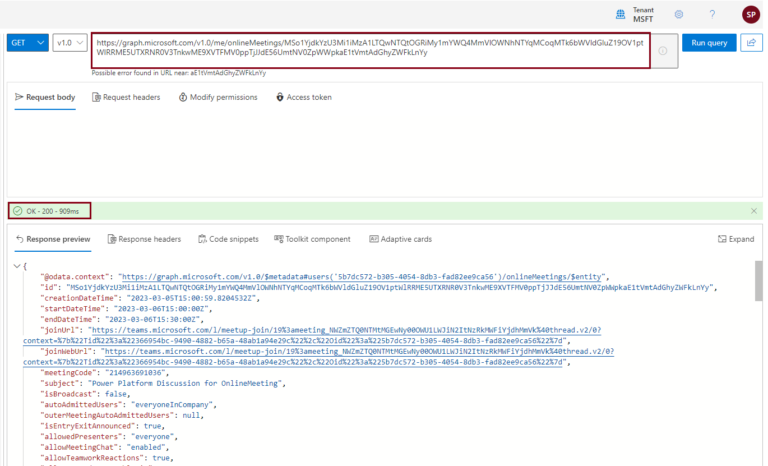Screen dimensions: 768x466
Task: Open the GET HTTP method dropdown
Action: click(27, 43)
